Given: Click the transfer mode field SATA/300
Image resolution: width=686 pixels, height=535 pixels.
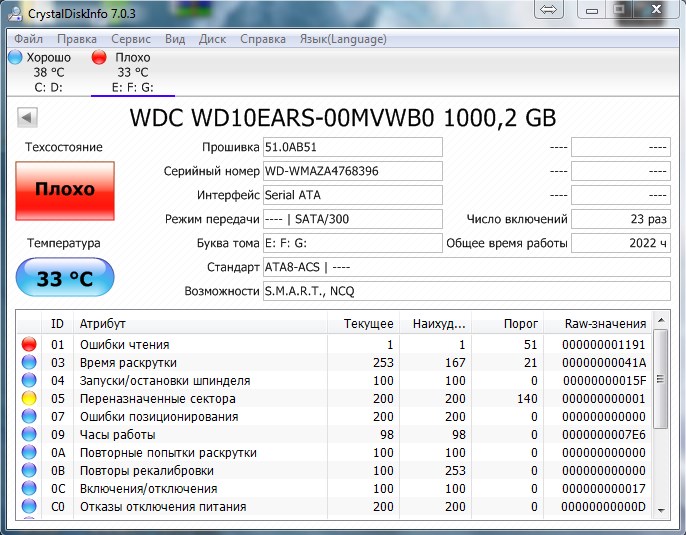Looking at the screenshot, I should (x=353, y=219).
